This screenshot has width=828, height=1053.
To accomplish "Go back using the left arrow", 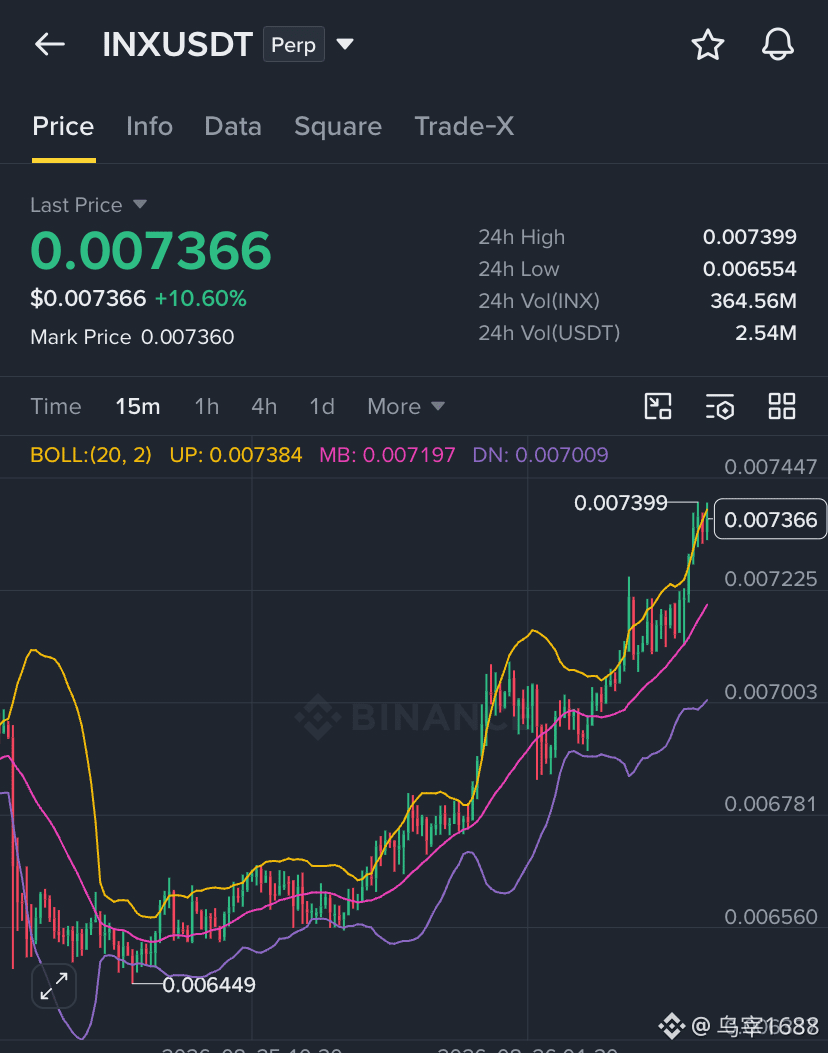I will 50,45.
